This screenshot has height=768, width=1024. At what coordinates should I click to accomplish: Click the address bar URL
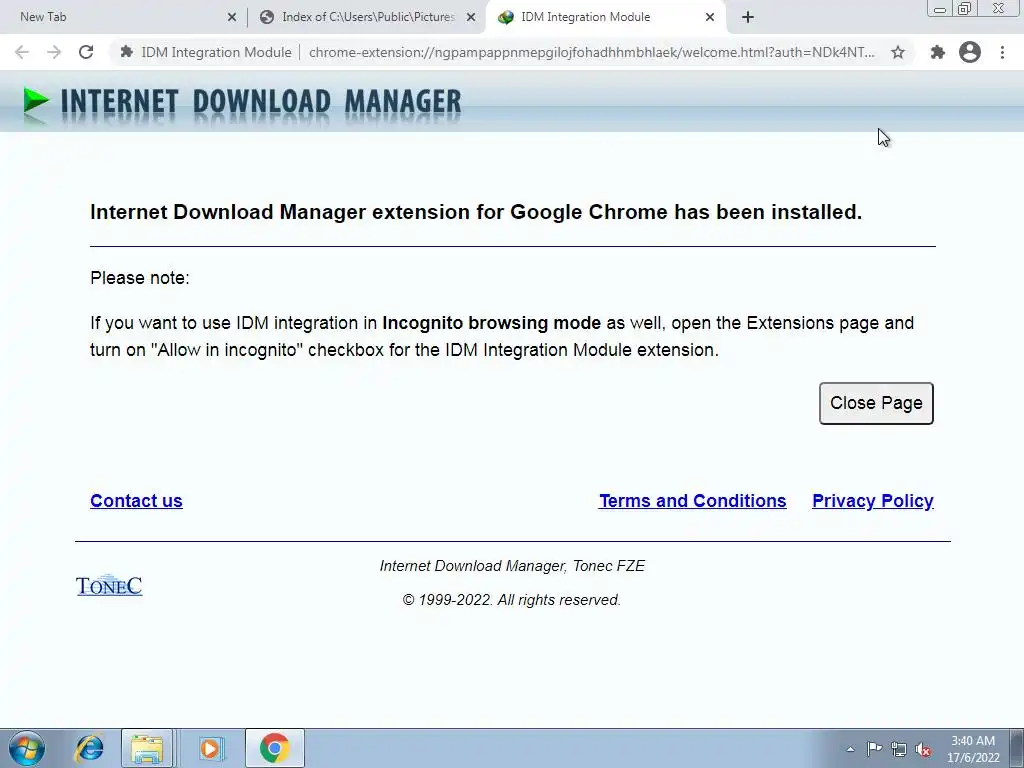click(592, 52)
